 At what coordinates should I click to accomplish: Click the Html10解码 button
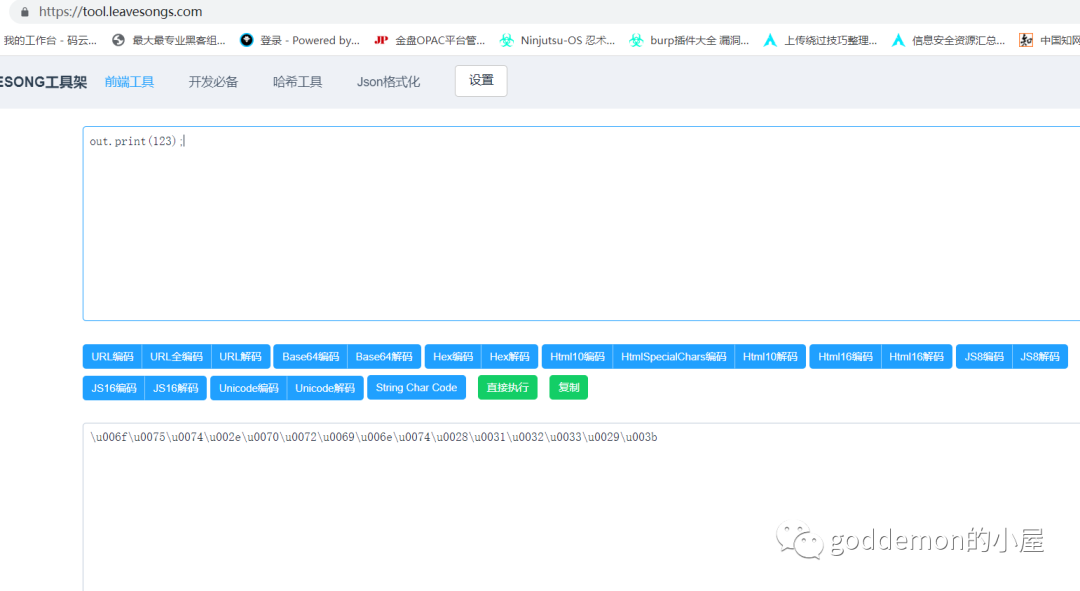(770, 357)
